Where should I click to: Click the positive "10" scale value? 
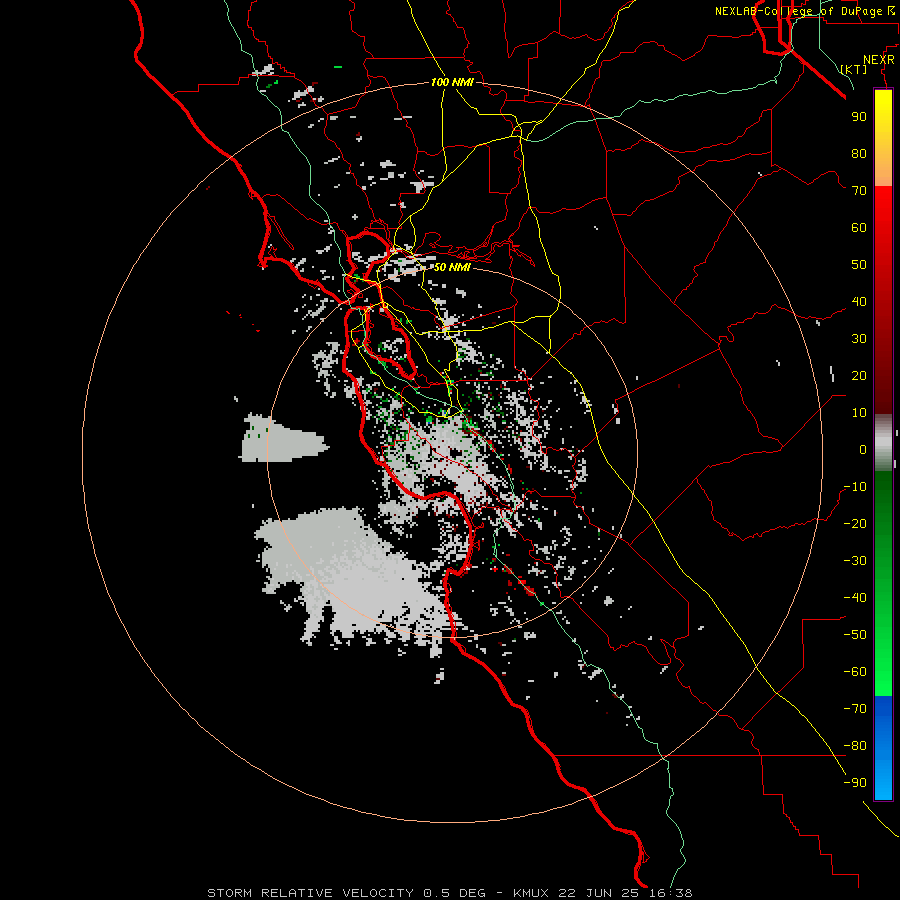(x=859, y=413)
